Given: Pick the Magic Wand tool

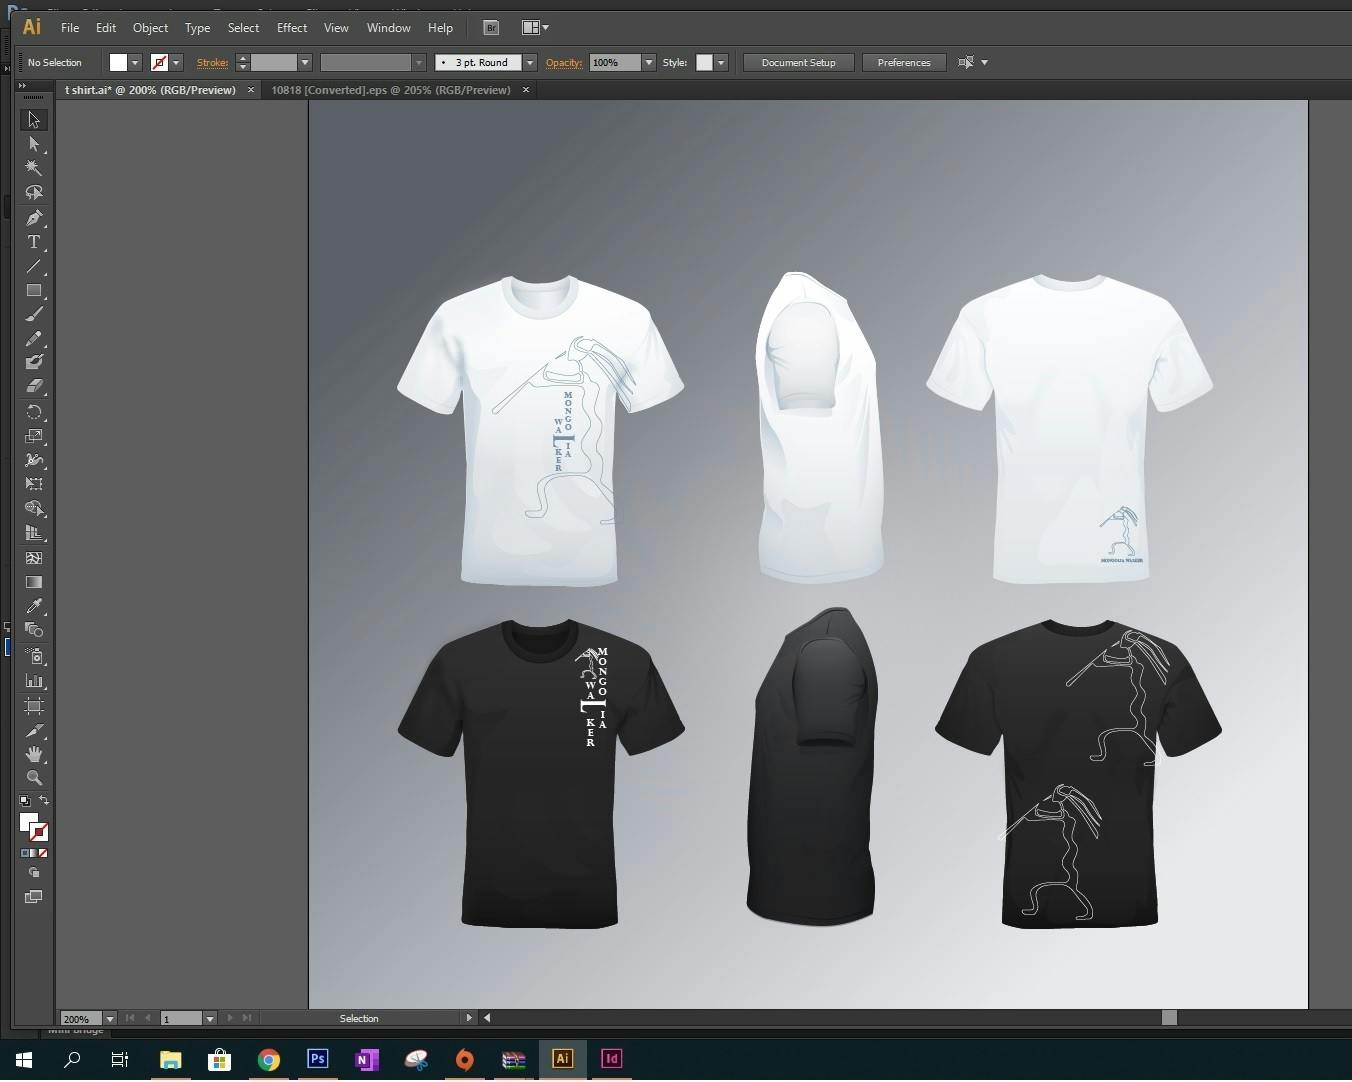Looking at the screenshot, I should pos(33,168).
